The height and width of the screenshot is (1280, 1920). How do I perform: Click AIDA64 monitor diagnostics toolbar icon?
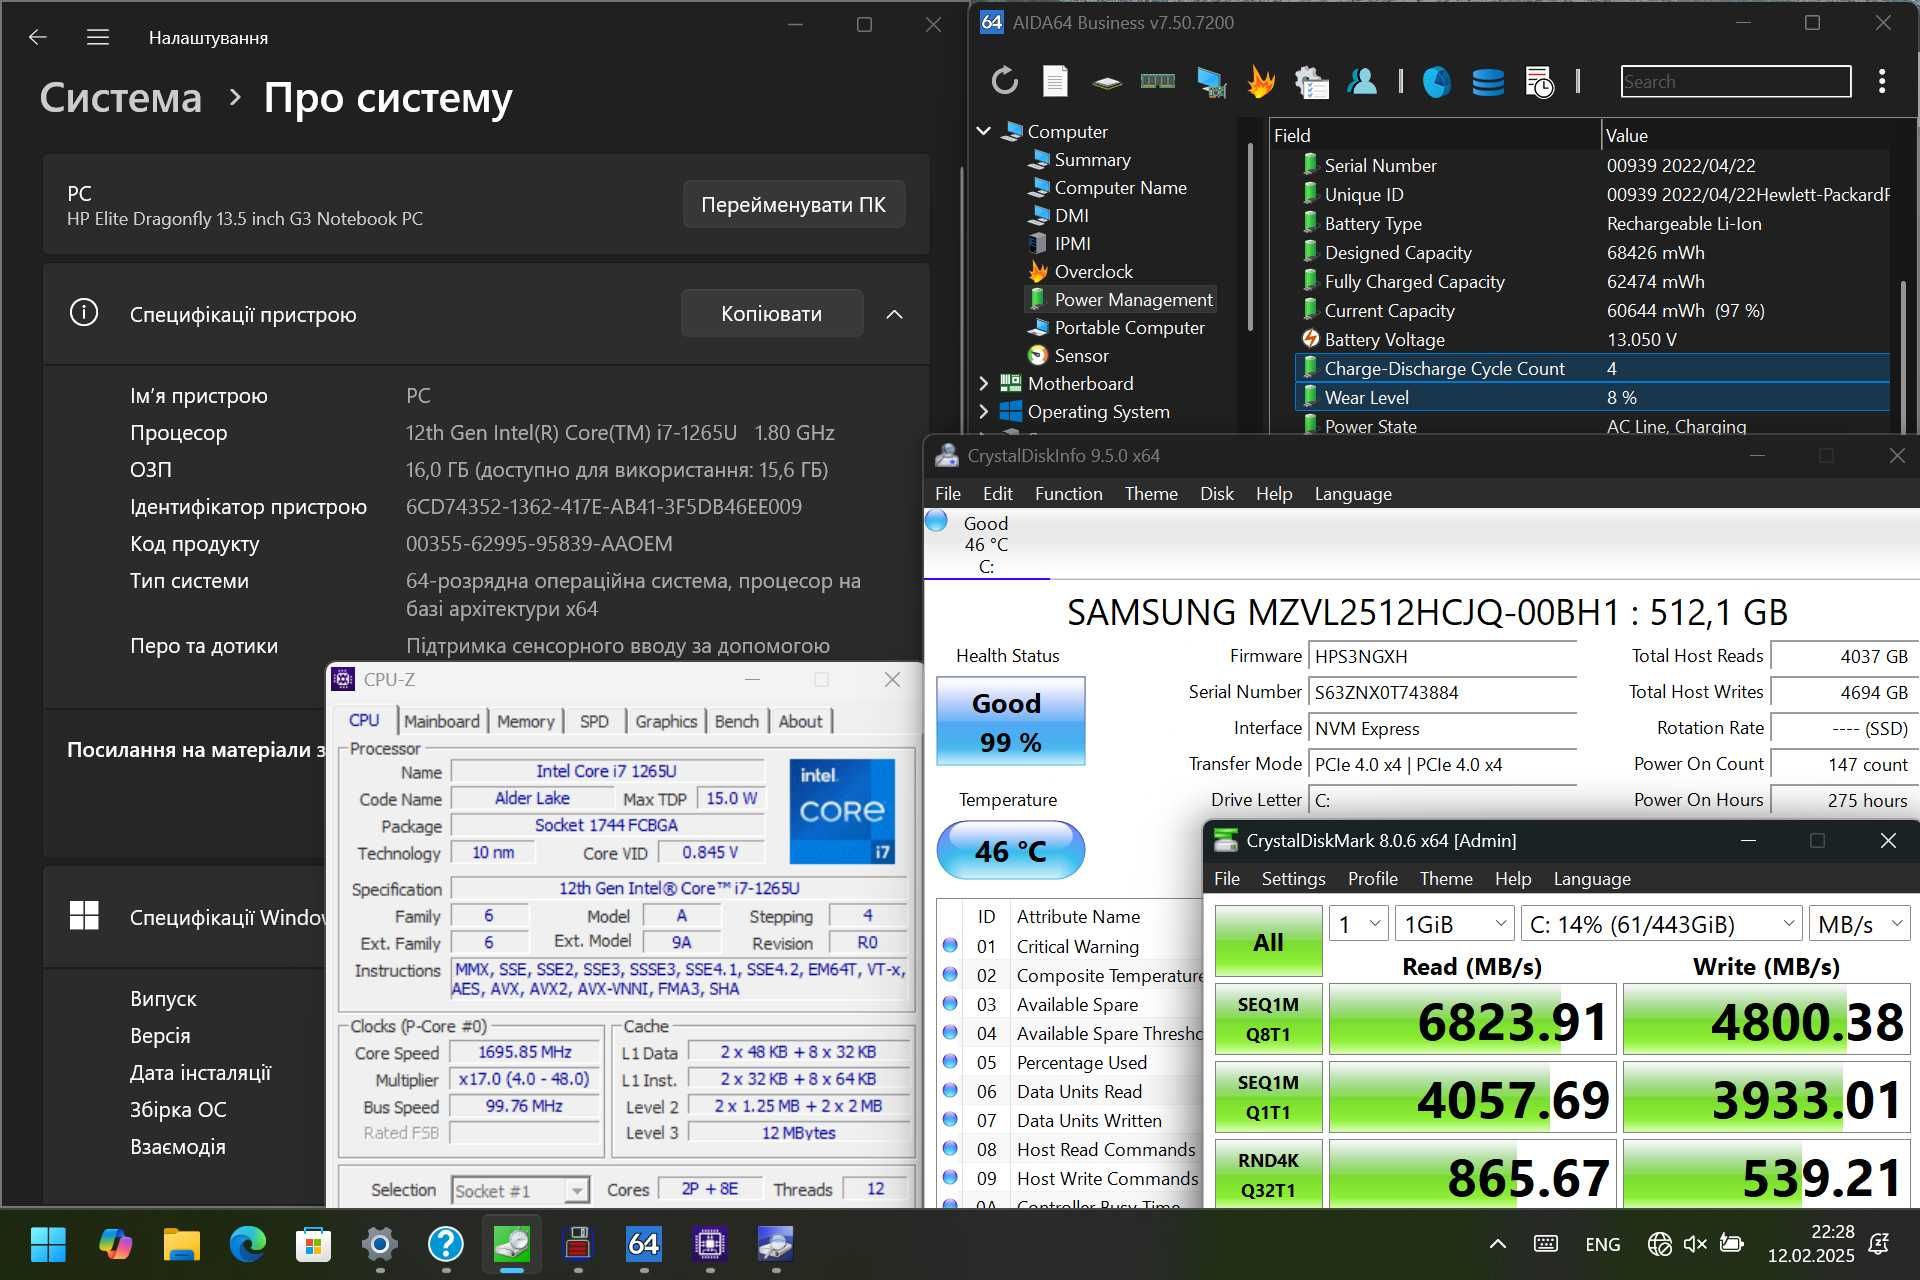tap(1210, 81)
